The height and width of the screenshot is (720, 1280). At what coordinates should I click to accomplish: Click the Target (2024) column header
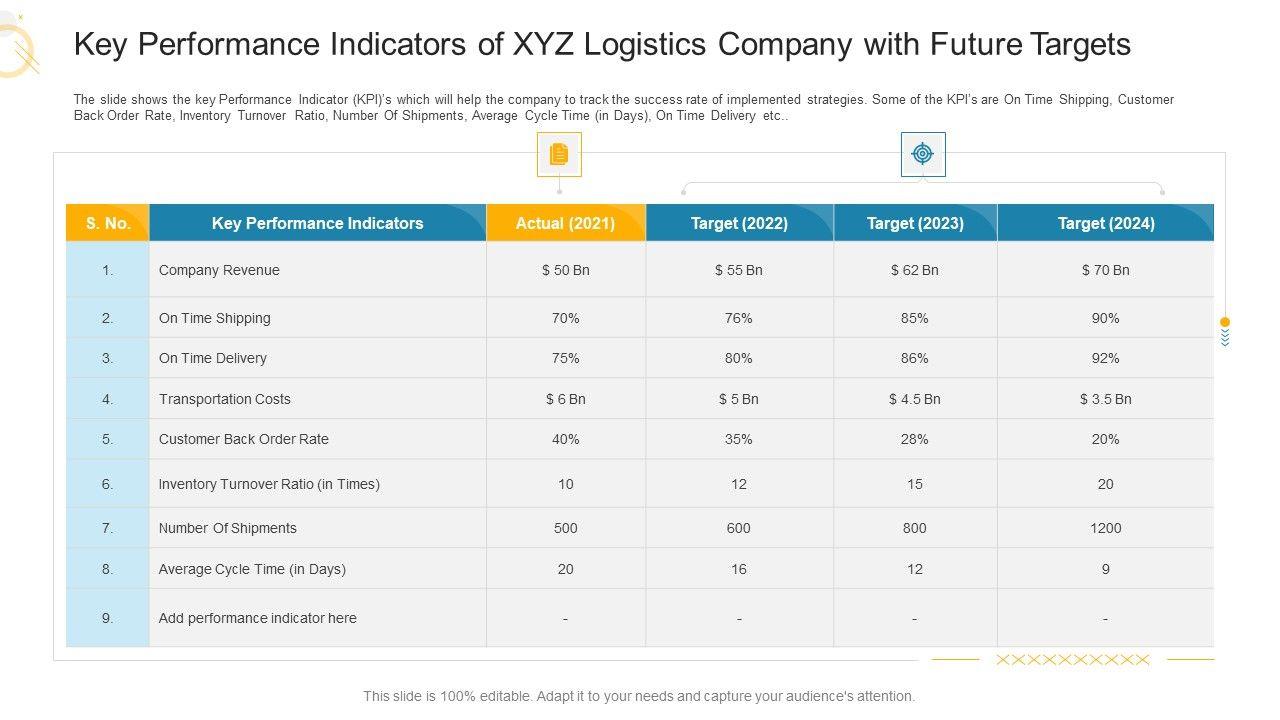tap(1105, 223)
